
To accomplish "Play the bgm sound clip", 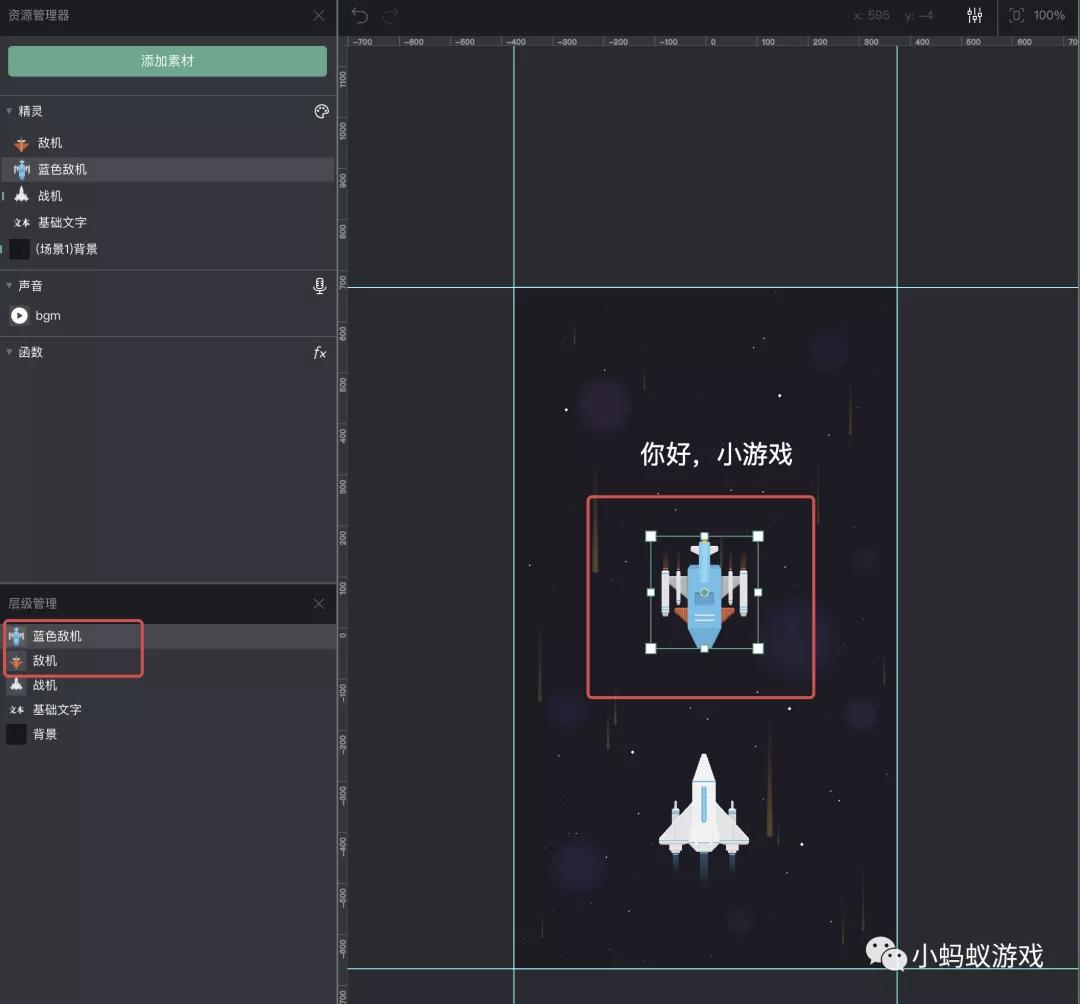I will coord(17,315).
